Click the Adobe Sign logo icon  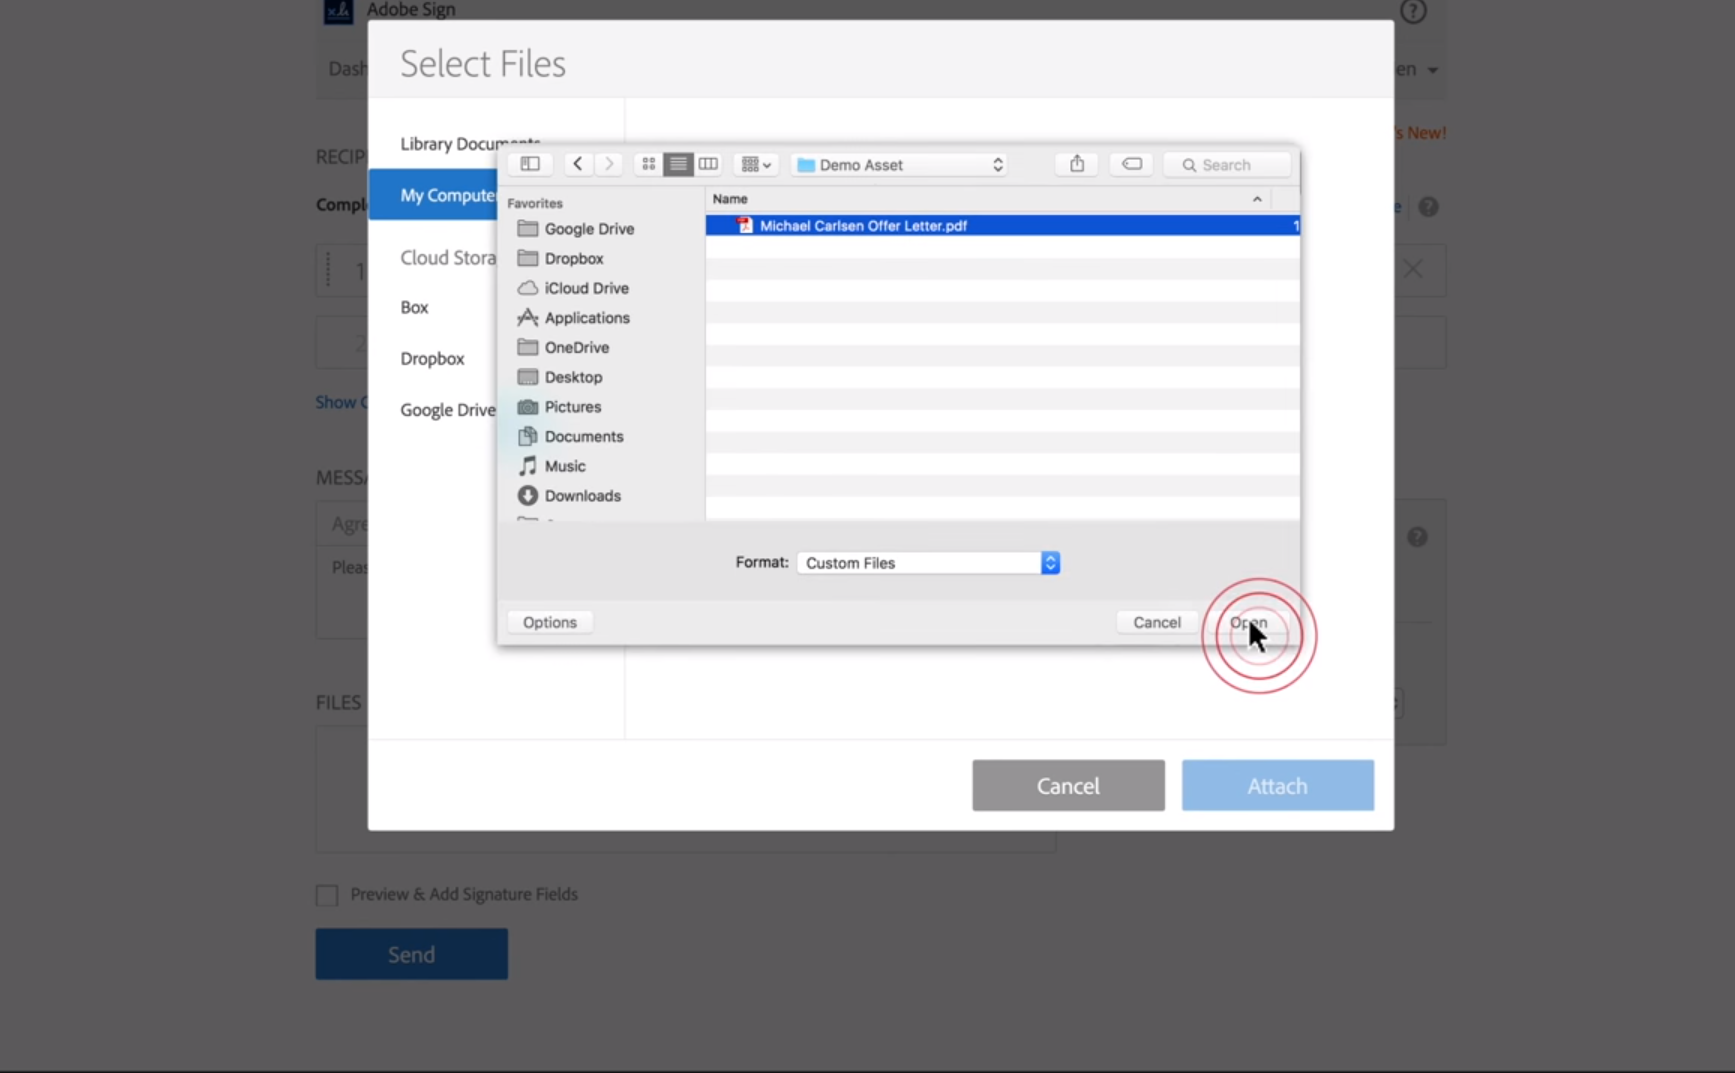click(x=338, y=11)
